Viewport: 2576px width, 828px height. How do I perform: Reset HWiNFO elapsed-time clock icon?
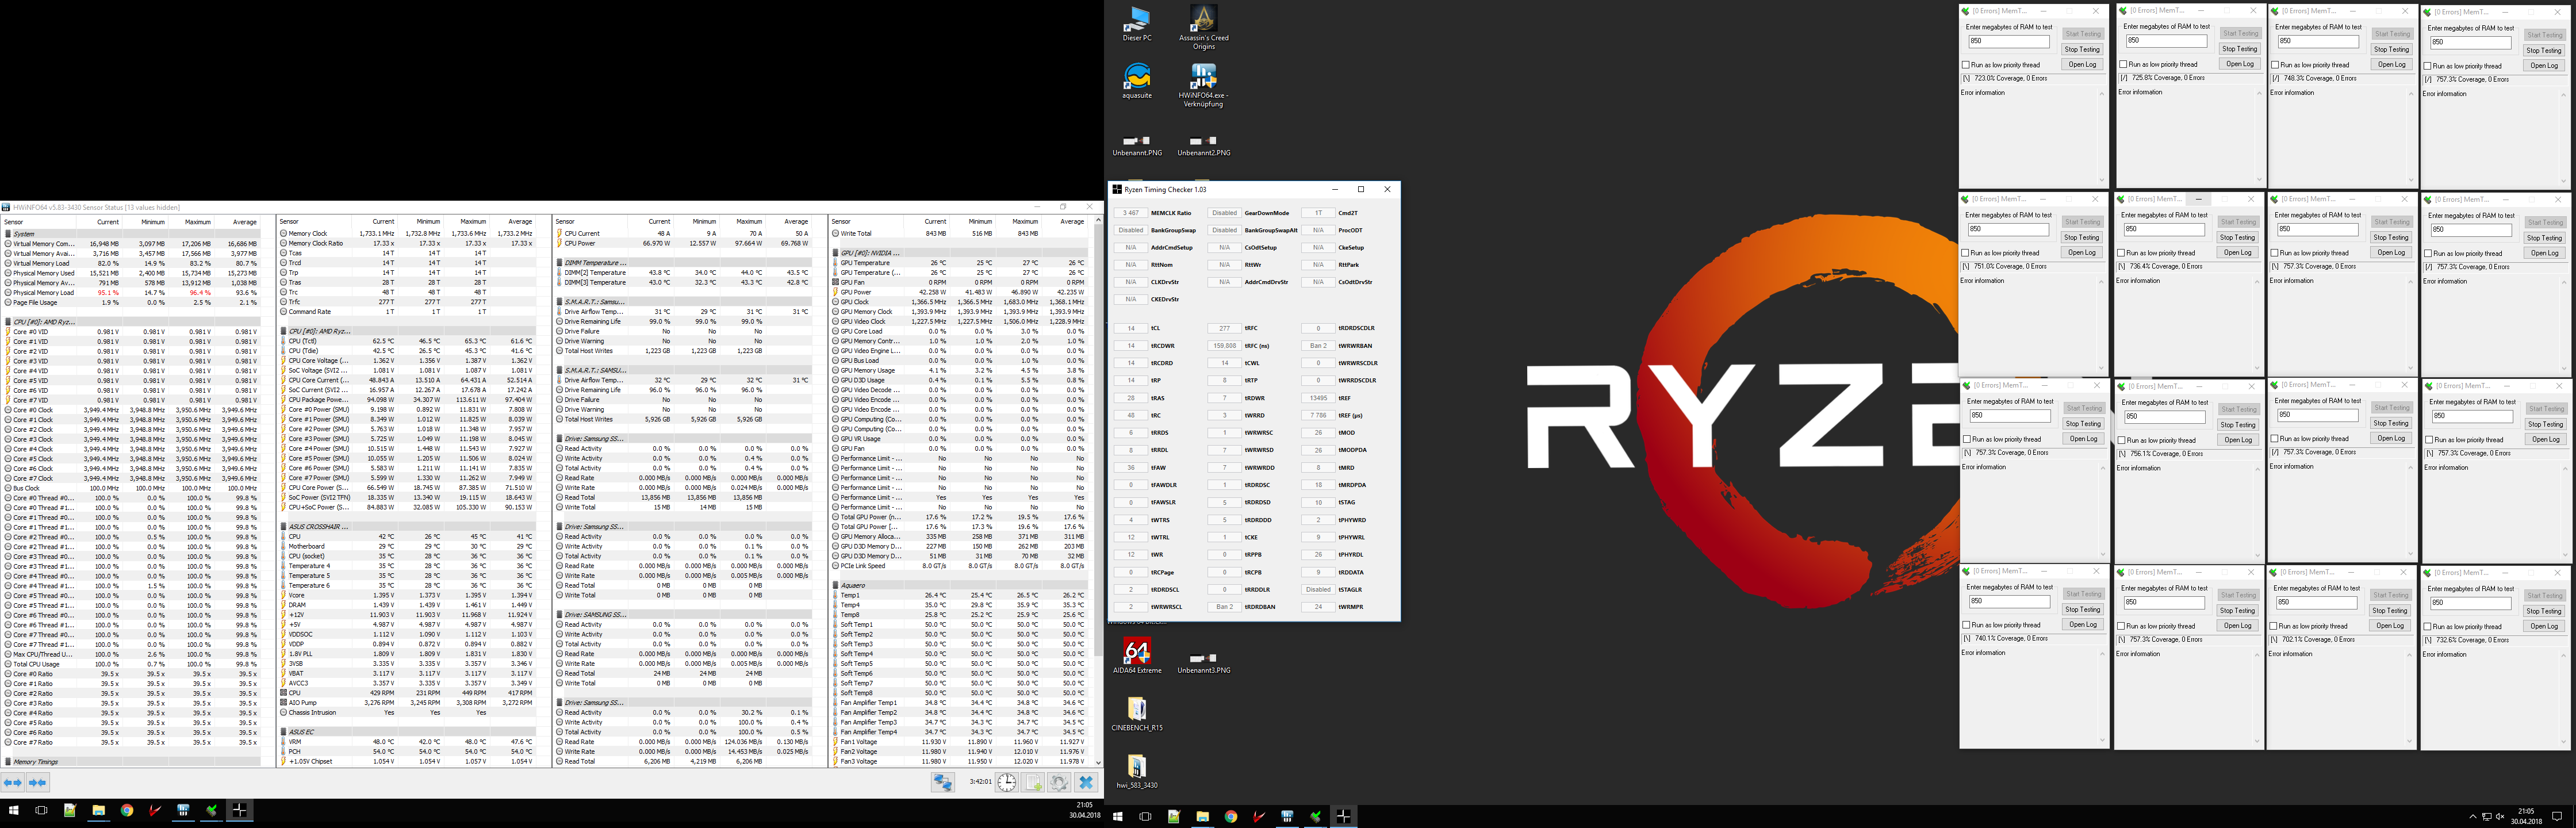(1007, 783)
